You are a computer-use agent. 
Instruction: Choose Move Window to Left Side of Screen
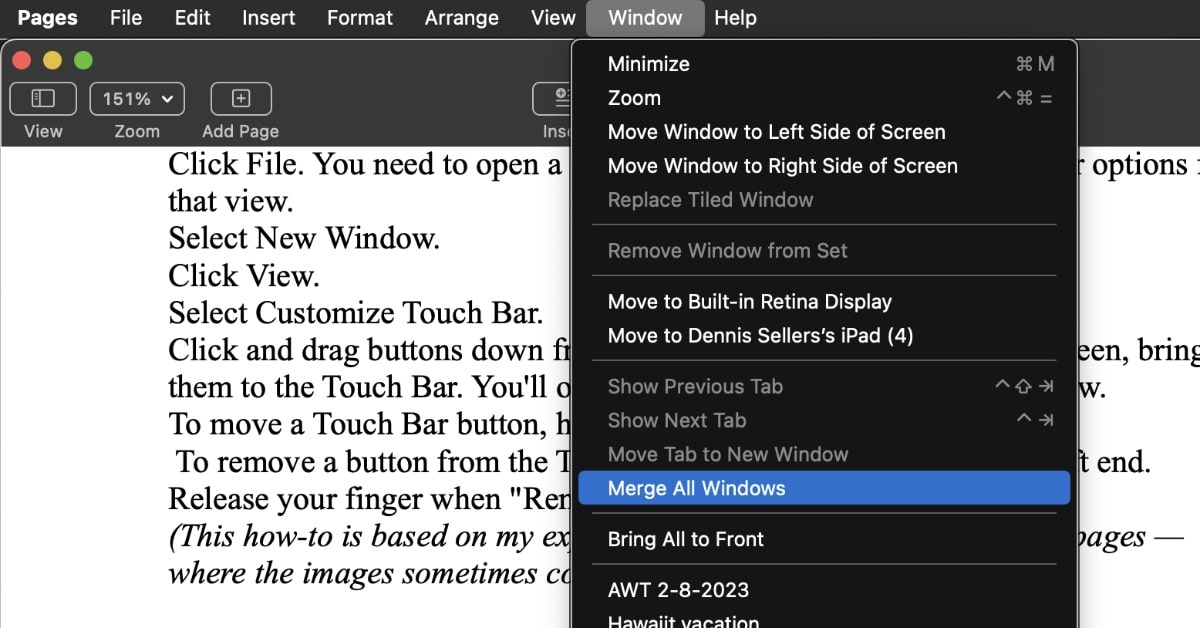pyautogui.click(x=776, y=132)
